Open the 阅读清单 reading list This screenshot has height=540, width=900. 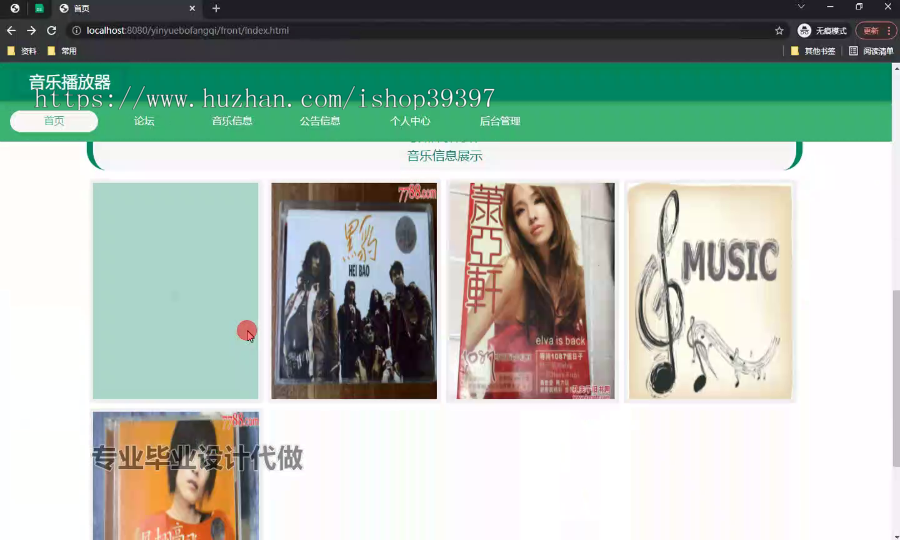tap(871, 51)
